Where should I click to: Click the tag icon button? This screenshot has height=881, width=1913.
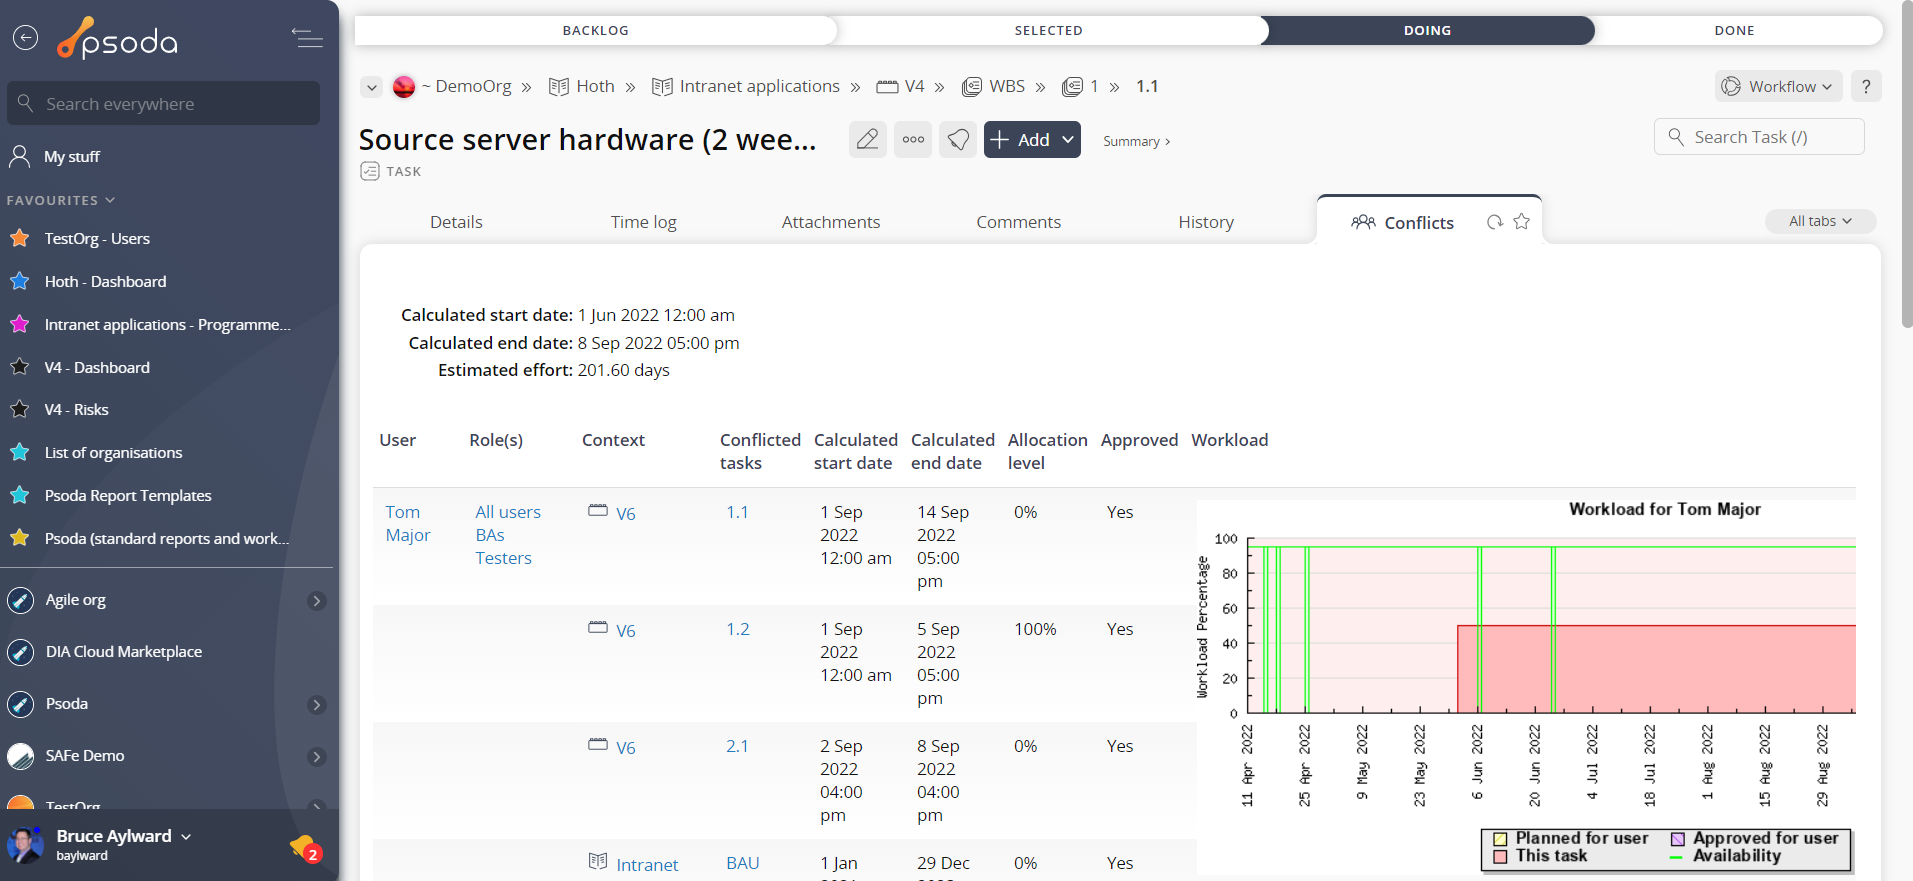pos(958,139)
